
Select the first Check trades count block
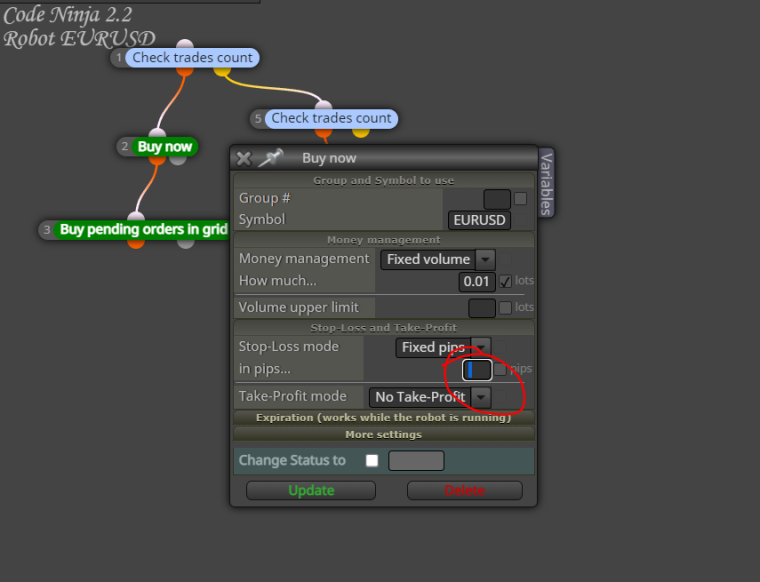pyautogui.click(x=192, y=58)
